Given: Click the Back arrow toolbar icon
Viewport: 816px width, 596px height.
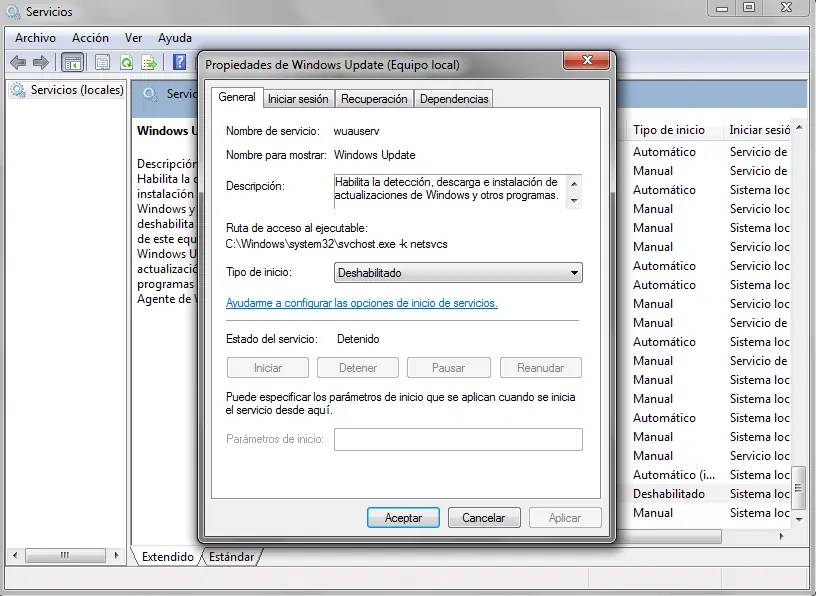Looking at the screenshot, I should (18, 63).
